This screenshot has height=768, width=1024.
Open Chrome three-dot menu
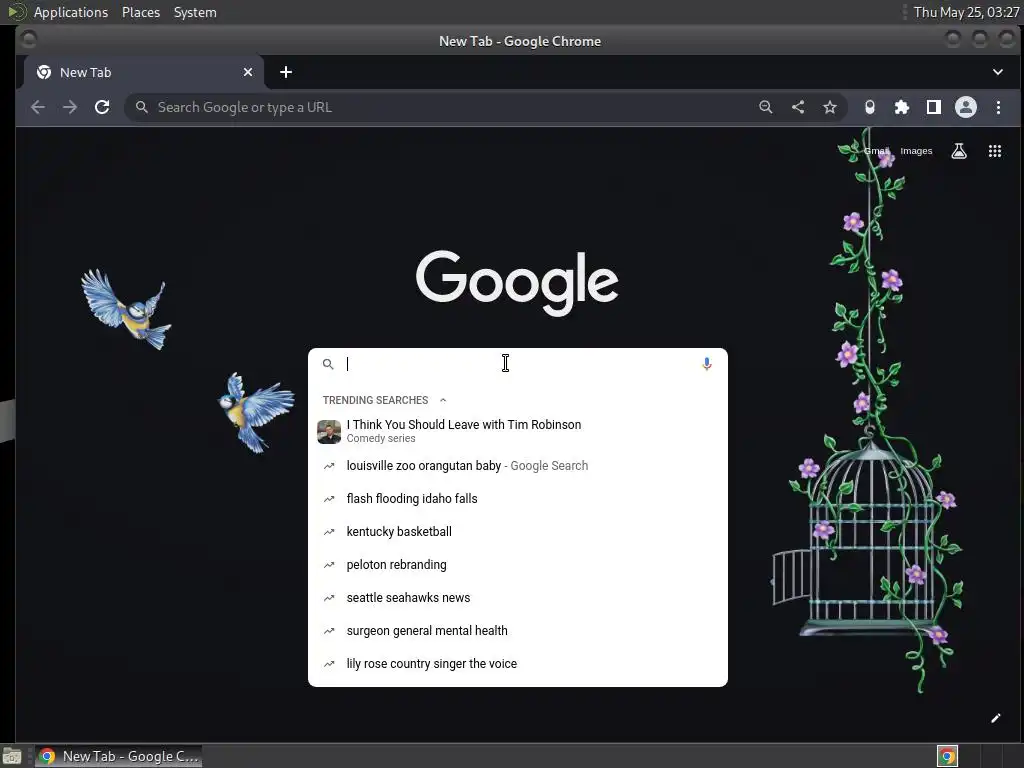pos(998,107)
